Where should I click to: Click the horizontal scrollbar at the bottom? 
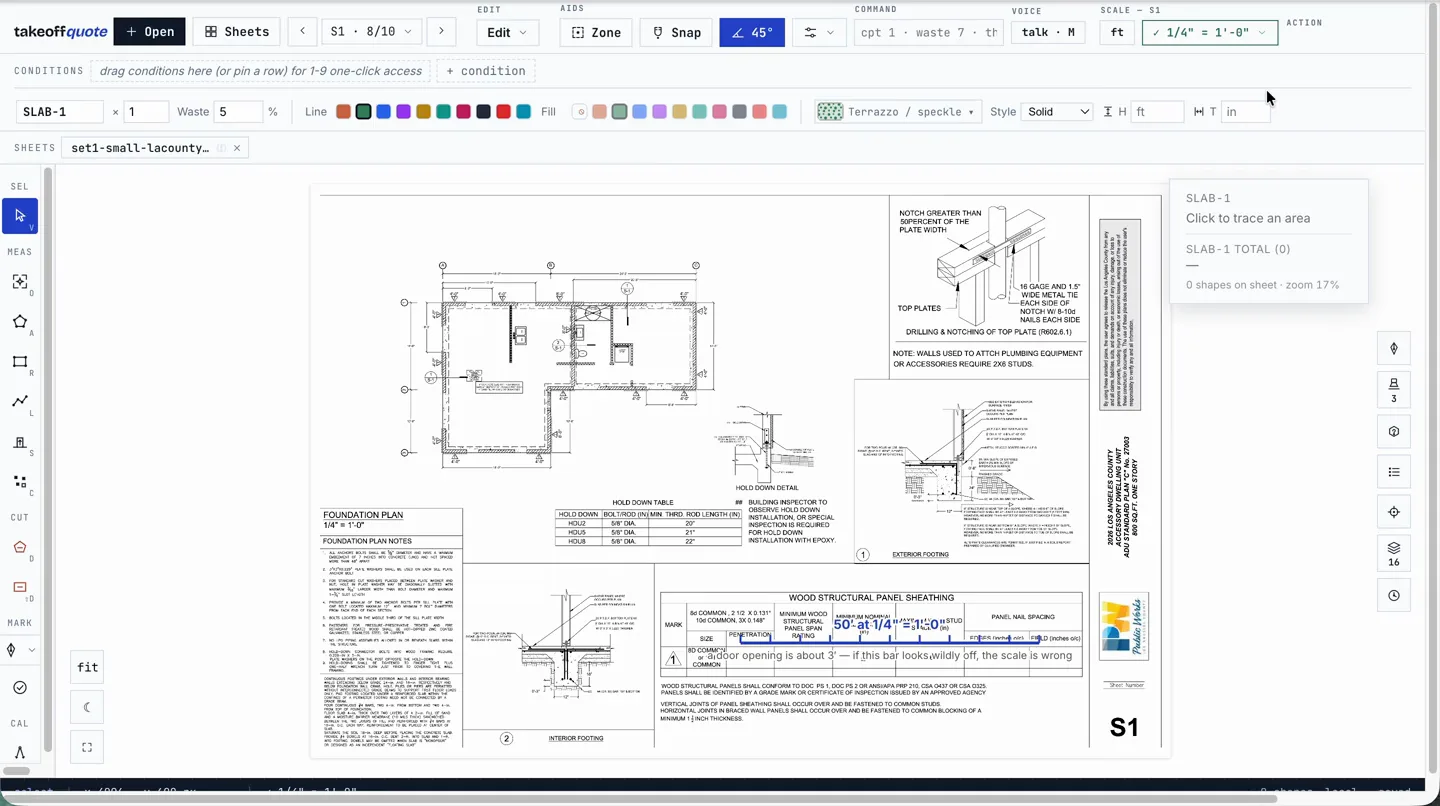640,799
